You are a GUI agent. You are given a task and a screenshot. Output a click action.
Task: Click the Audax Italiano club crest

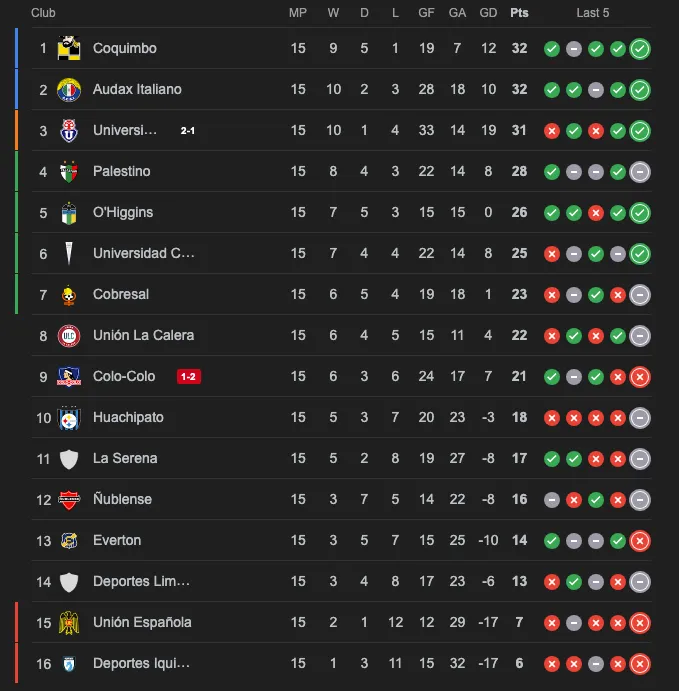[x=69, y=89]
